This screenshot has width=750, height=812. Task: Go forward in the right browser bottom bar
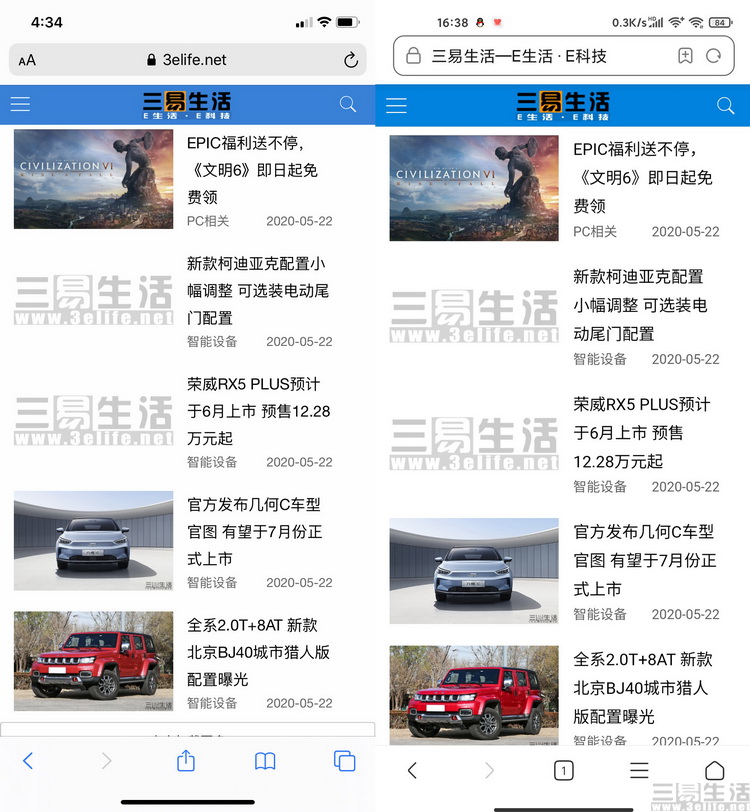(489, 771)
